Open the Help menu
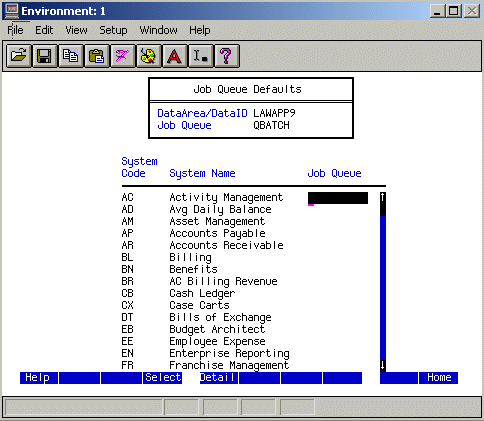Viewport: 484px width, 421px height. [200, 30]
